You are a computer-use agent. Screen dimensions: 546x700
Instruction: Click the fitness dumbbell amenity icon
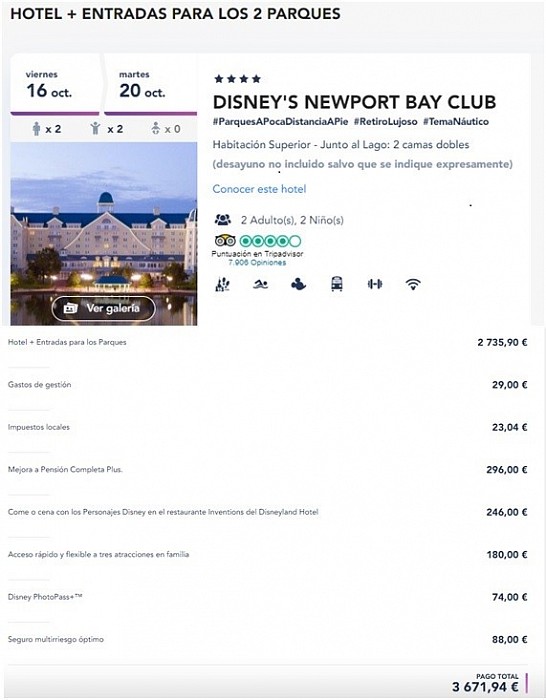point(375,284)
